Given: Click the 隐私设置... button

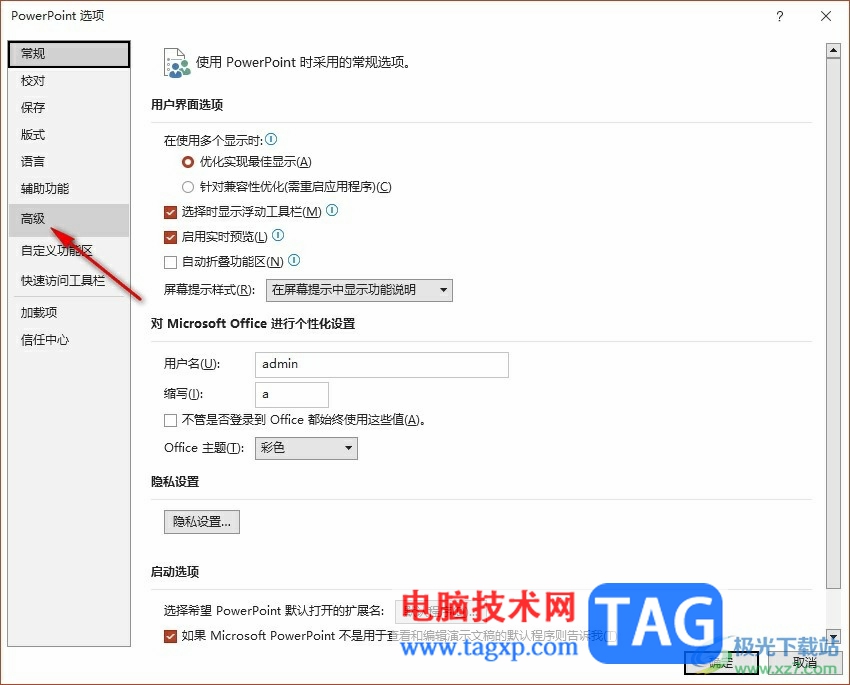Looking at the screenshot, I should tap(202, 522).
